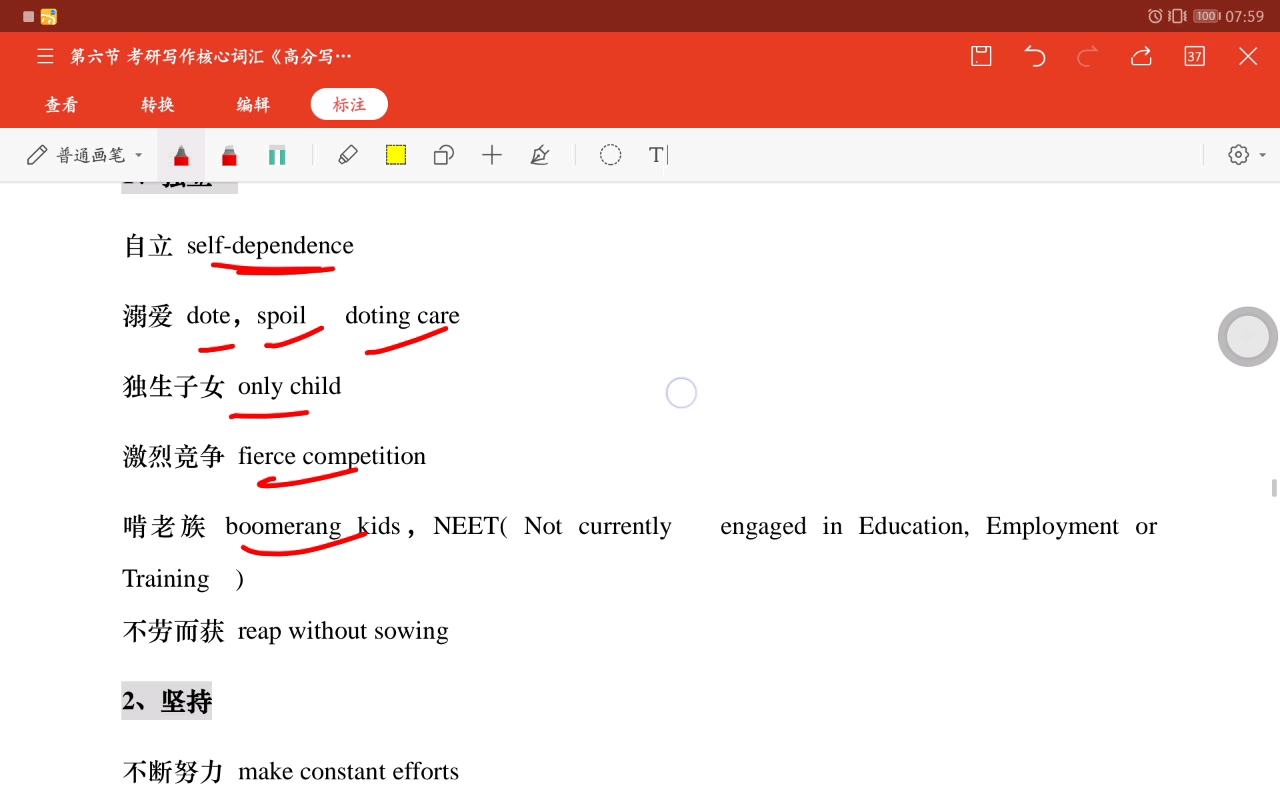The width and height of the screenshot is (1280, 800).
Task: Switch to 编辑 tab
Action: click(253, 104)
